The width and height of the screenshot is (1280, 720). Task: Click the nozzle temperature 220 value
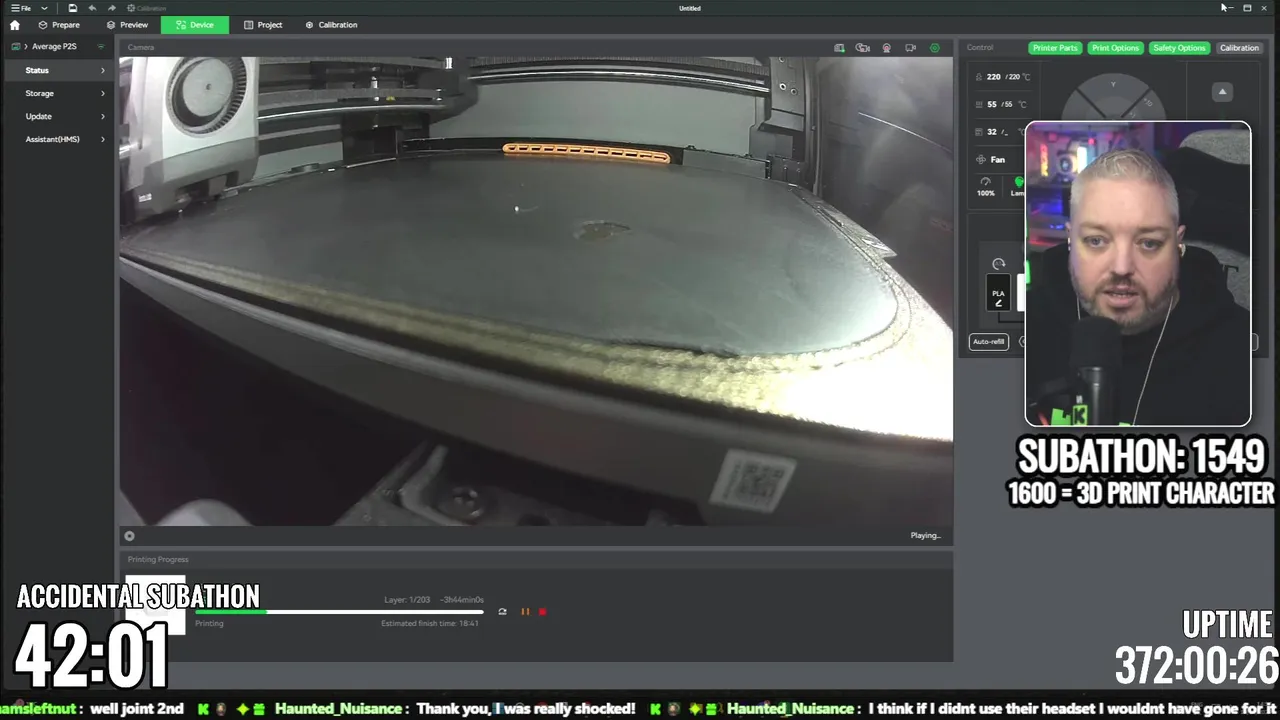pyautogui.click(x=993, y=77)
